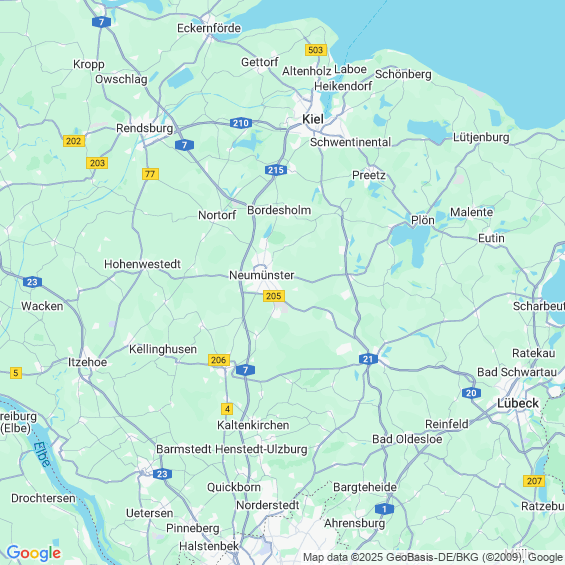Viewport: 565px width, 565px height.
Task: Select the Lübeck city label
Action: pyautogui.click(x=518, y=403)
